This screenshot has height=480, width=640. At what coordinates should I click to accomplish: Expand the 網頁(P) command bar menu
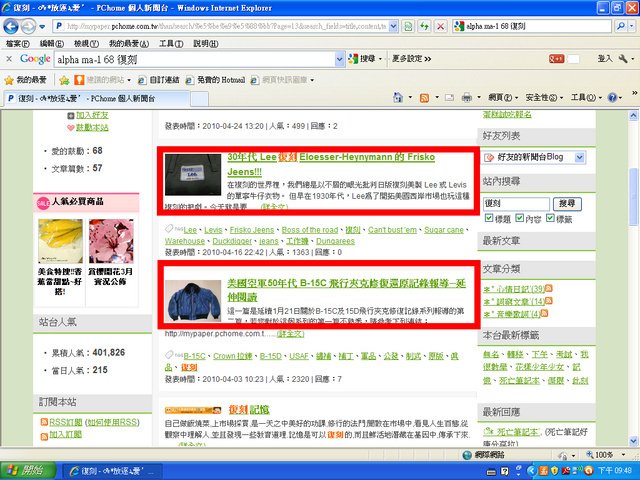pos(503,98)
